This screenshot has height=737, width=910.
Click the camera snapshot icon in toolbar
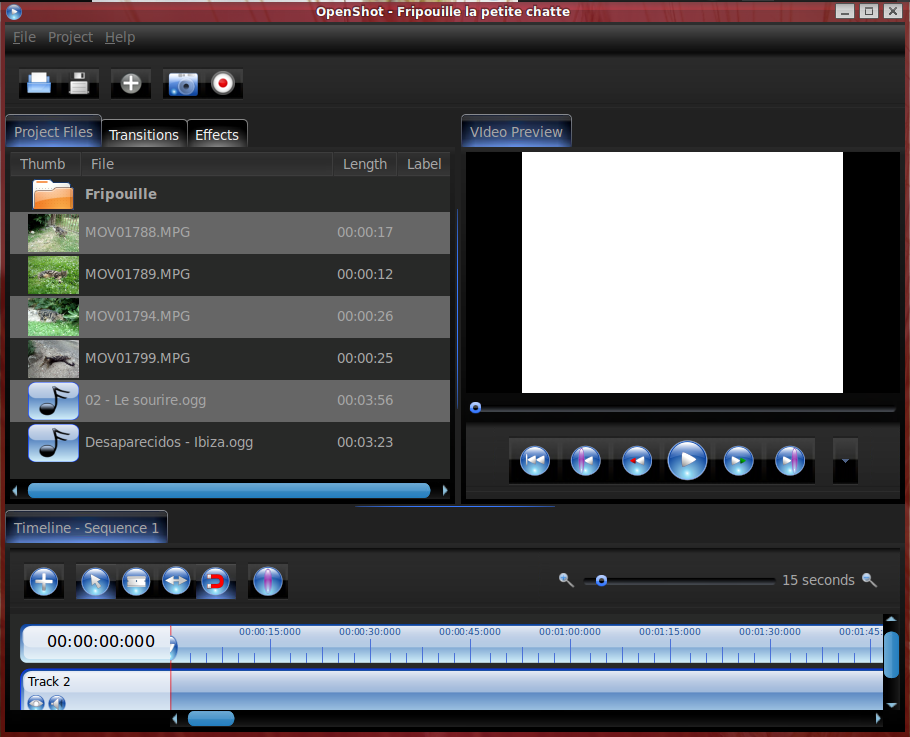[183, 84]
